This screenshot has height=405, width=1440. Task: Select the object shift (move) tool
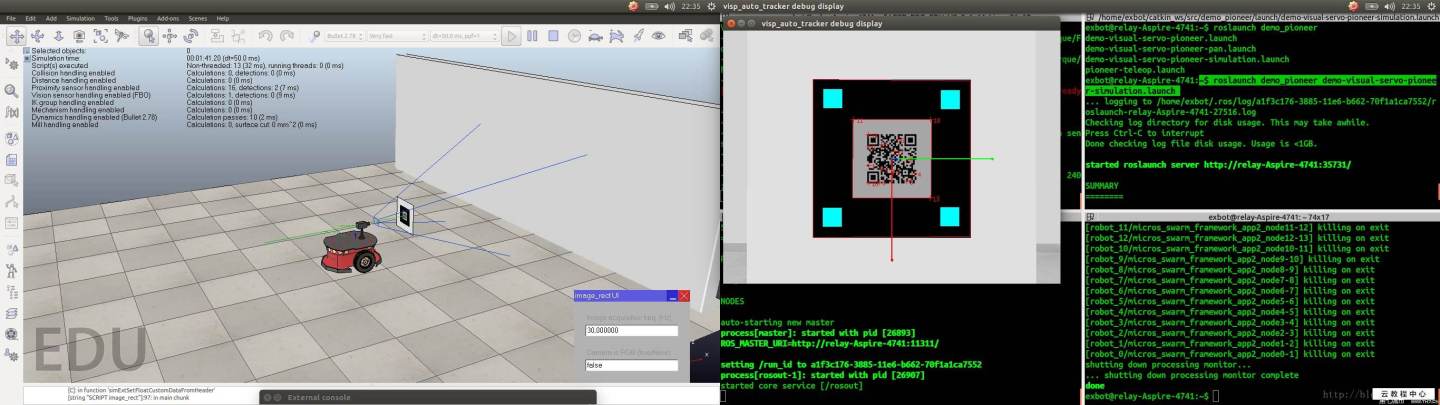(169, 36)
